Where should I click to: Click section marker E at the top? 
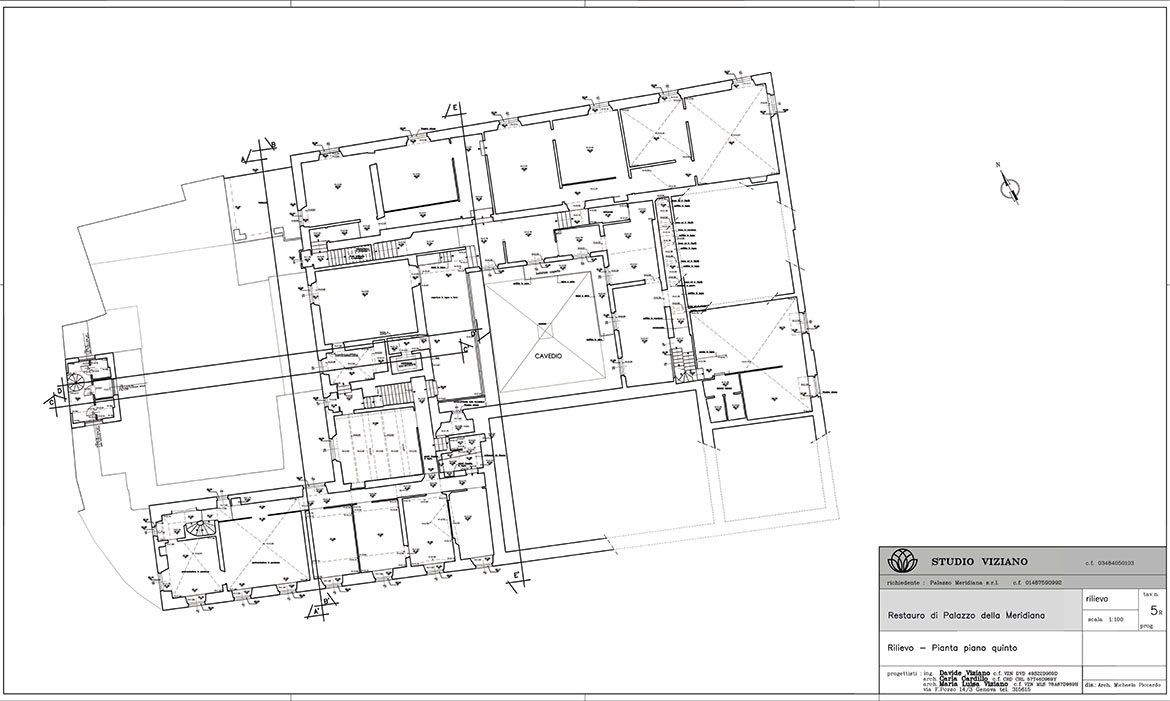pos(455,108)
